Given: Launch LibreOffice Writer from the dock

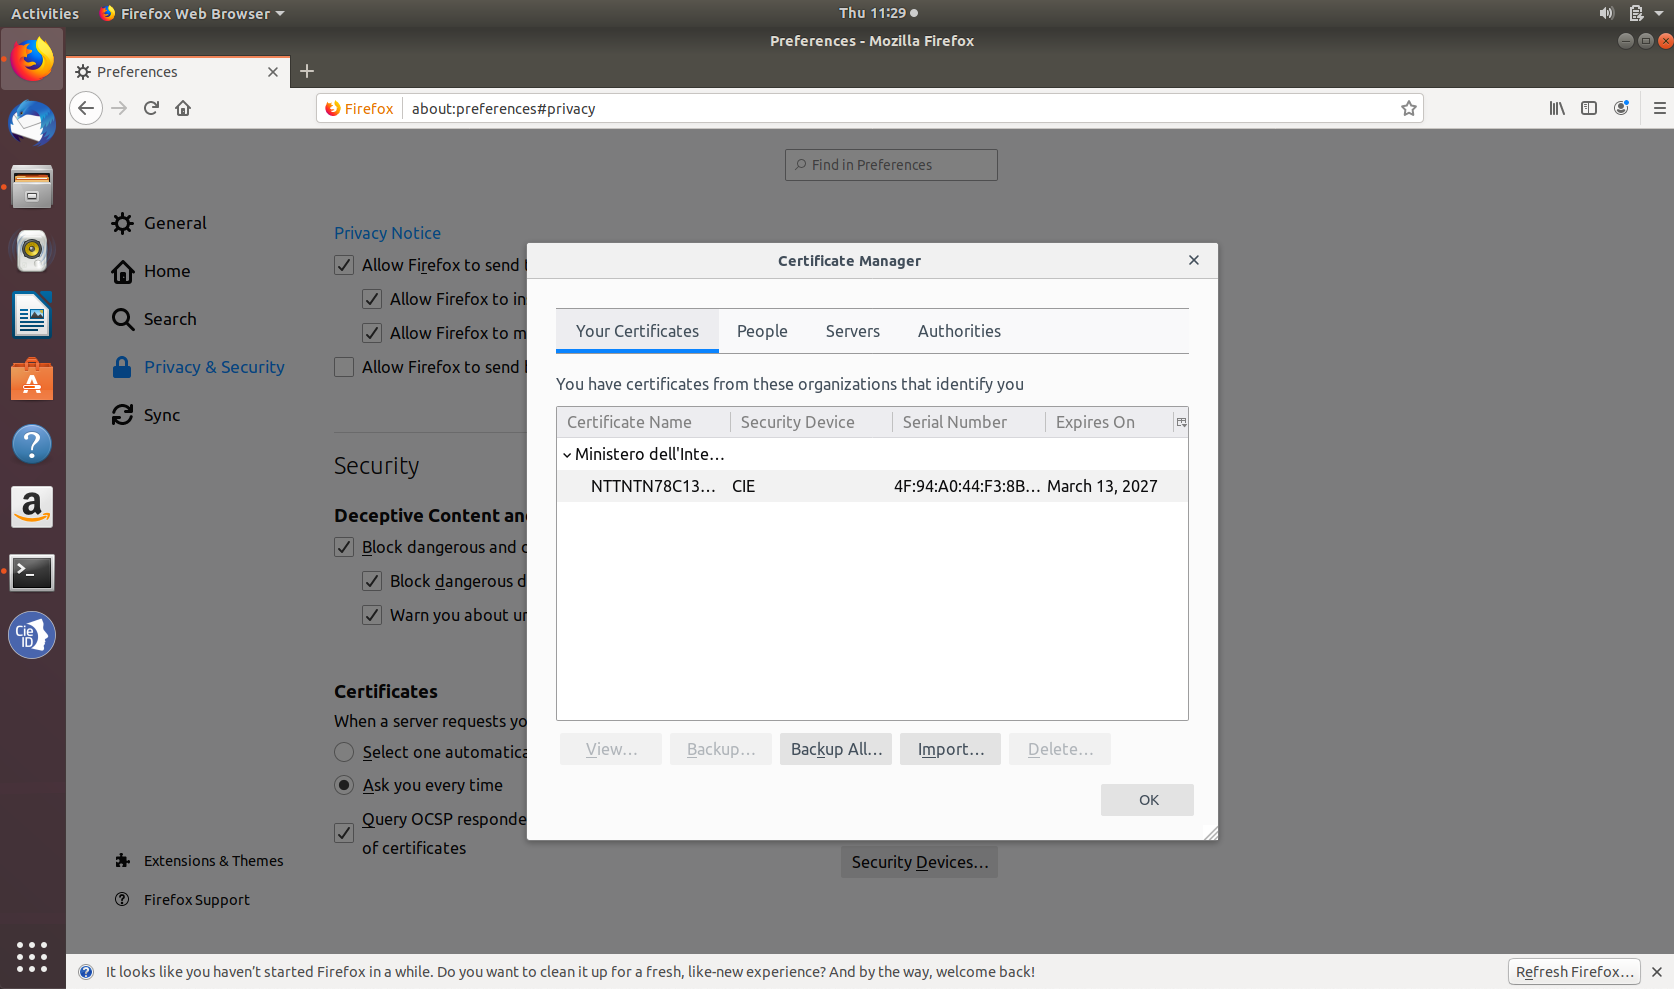Looking at the screenshot, I should click(x=32, y=315).
